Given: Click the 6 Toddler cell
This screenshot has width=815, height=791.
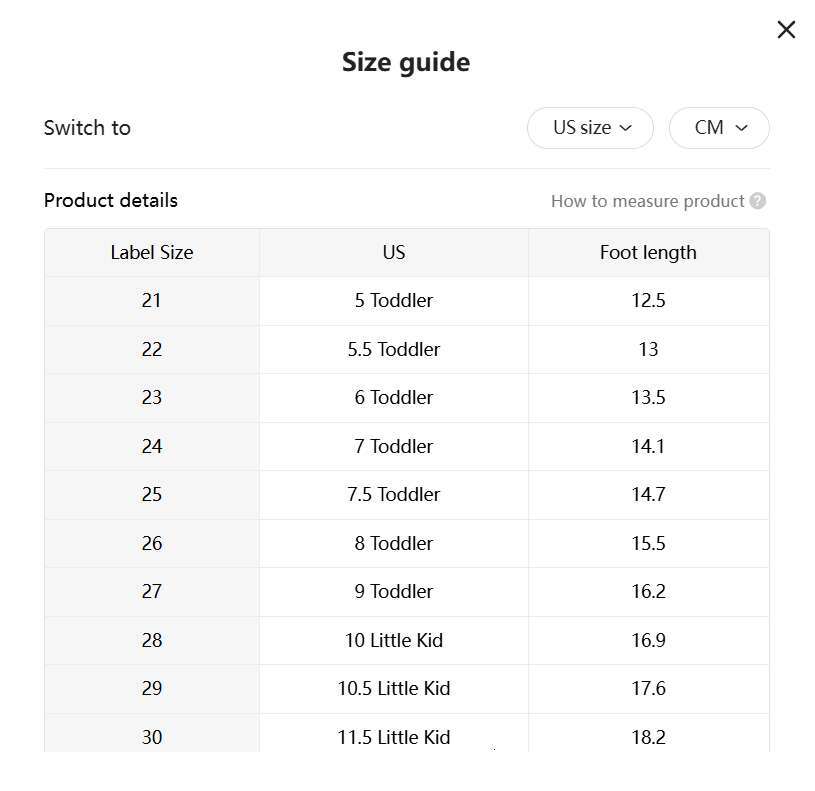Looking at the screenshot, I should [x=394, y=398].
